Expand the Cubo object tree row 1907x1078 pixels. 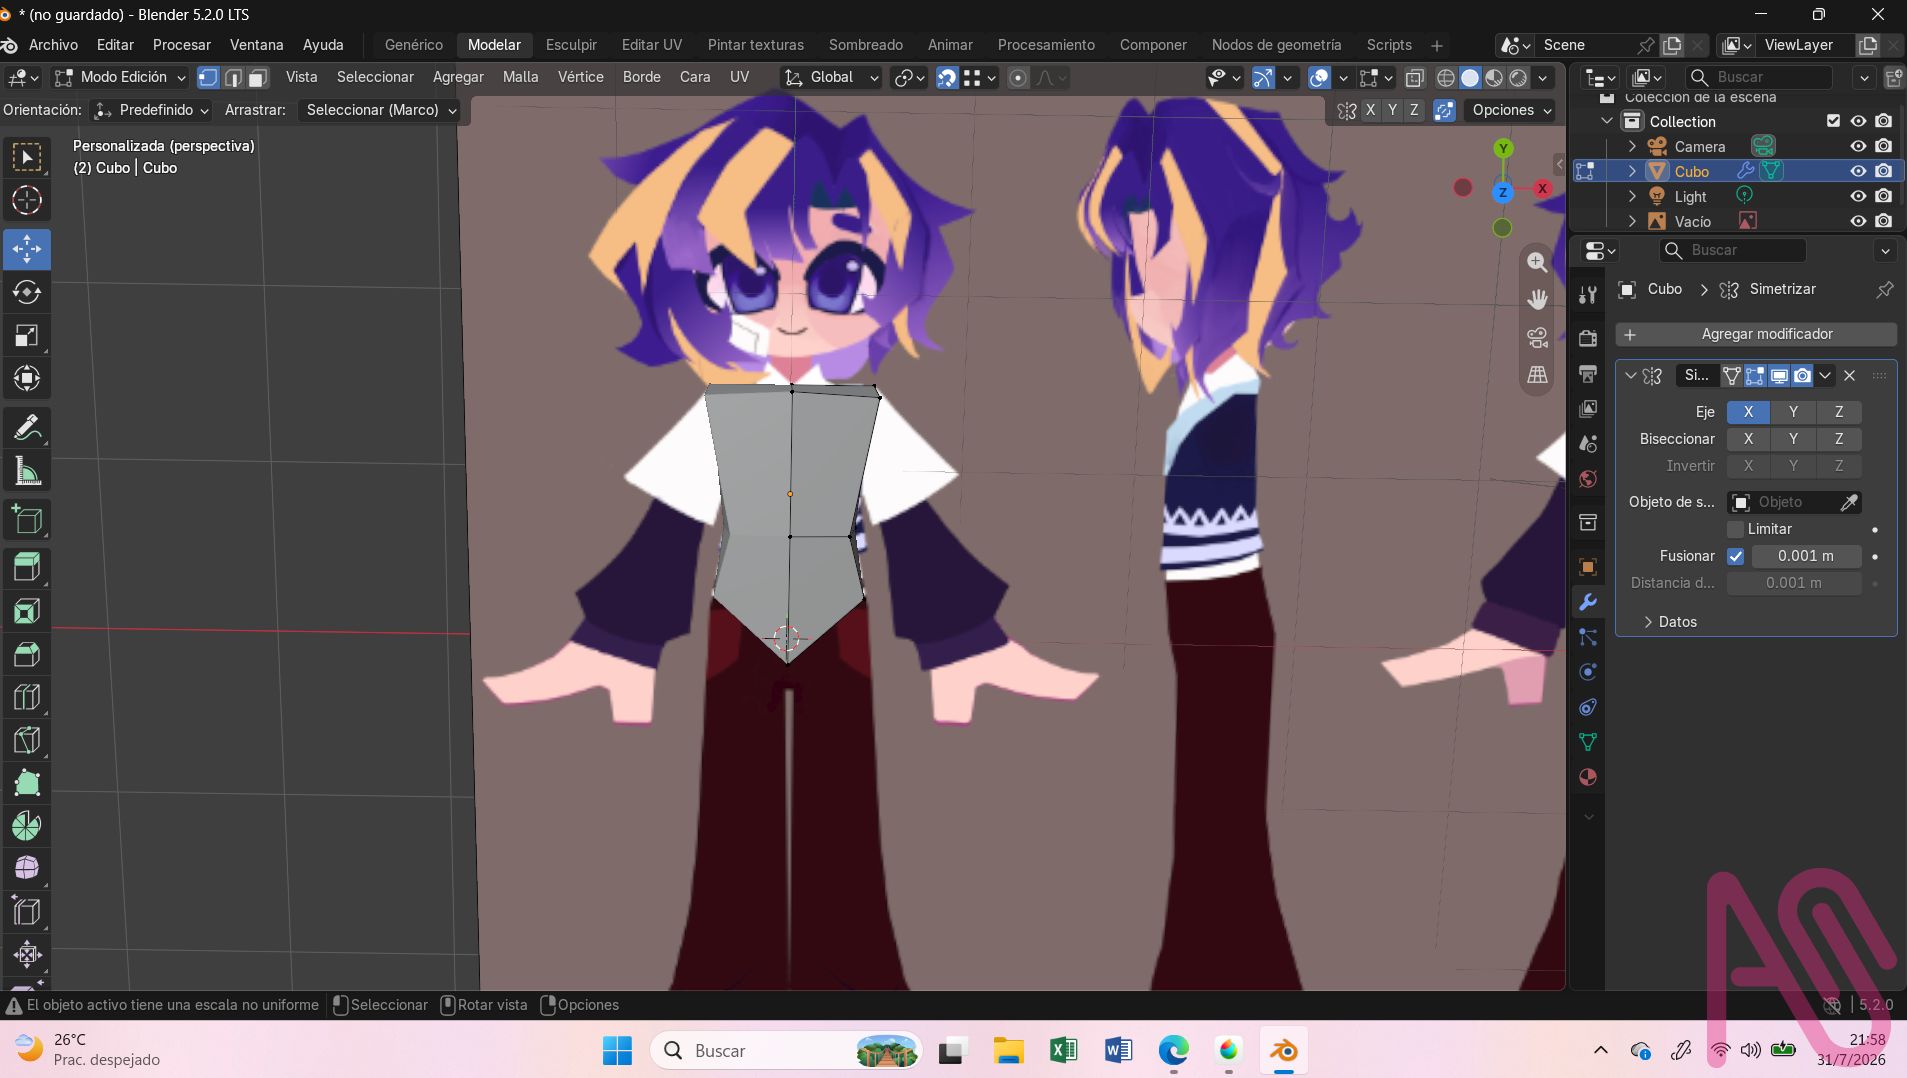pos(1632,171)
